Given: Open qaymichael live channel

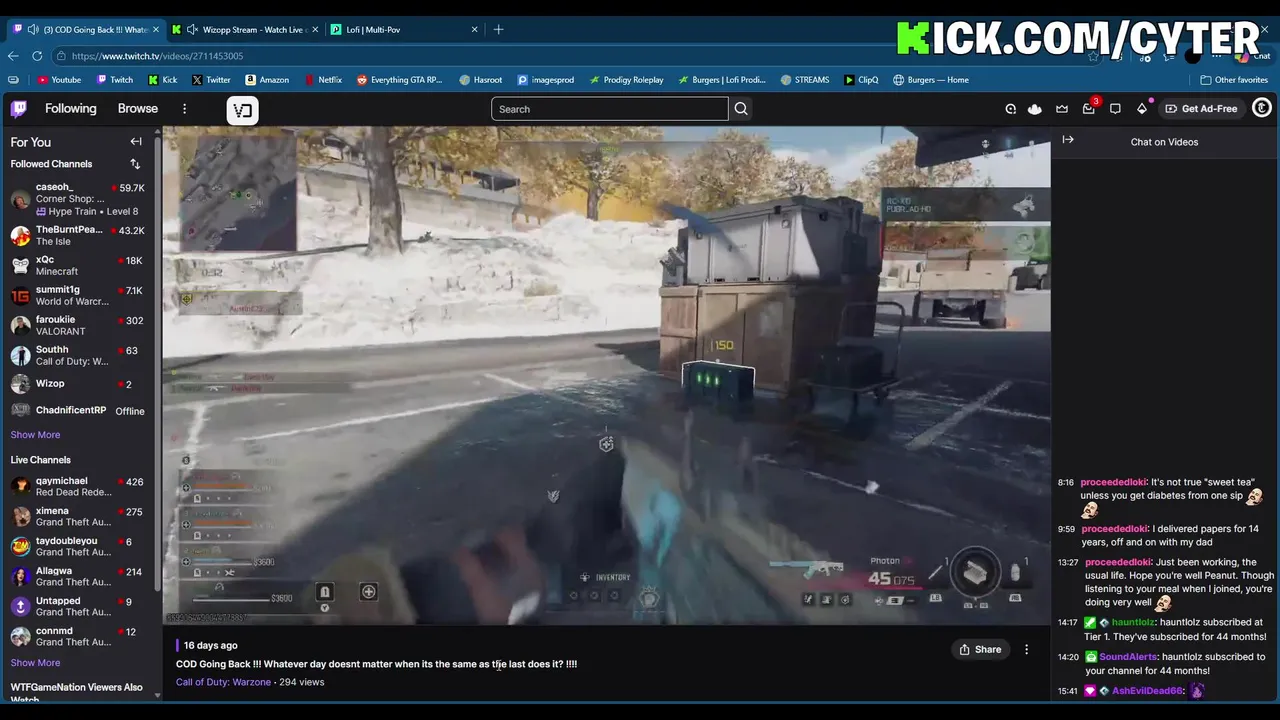Looking at the screenshot, I should click(78, 487).
